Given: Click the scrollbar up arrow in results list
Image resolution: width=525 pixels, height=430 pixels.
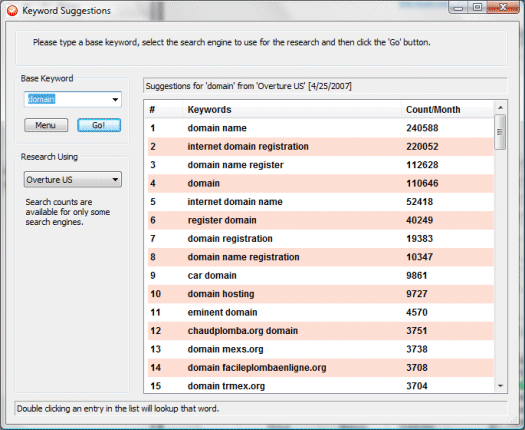Looking at the screenshot, I should pos(500,108).
